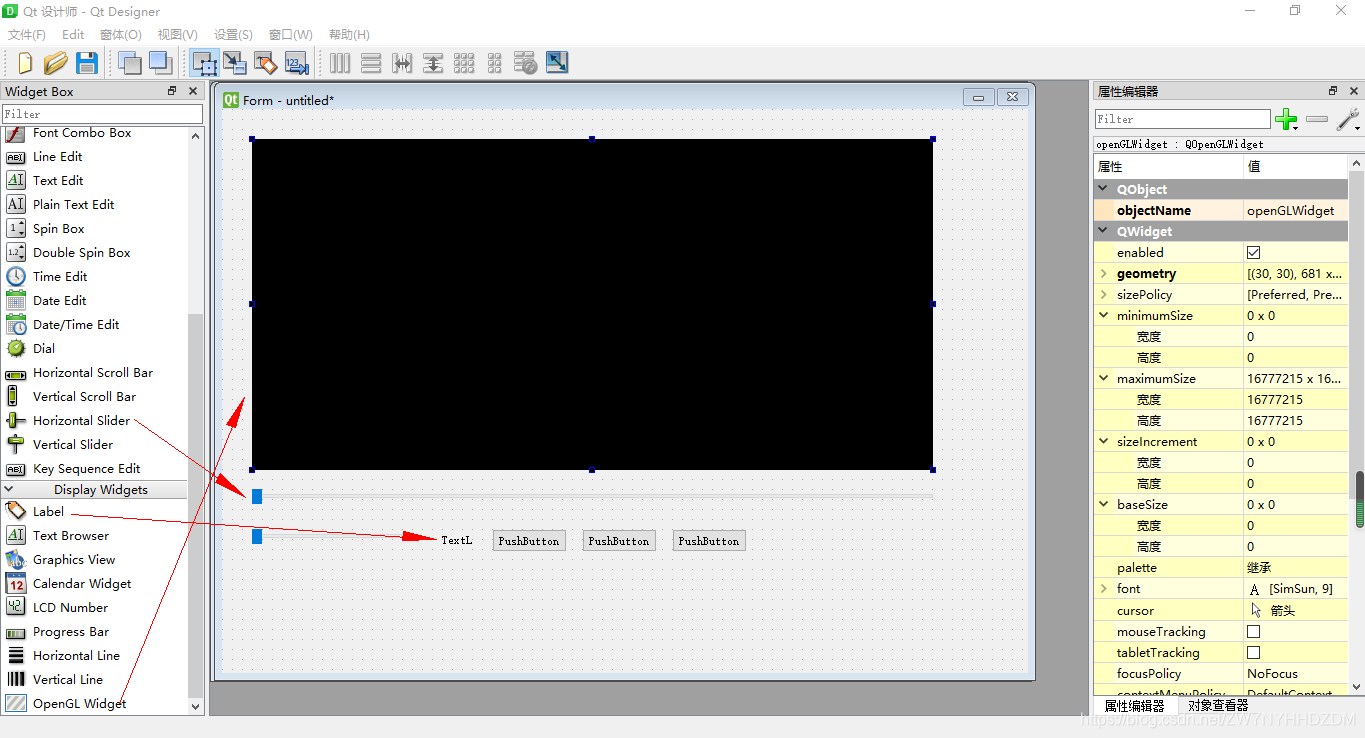This screenshot has width=1365, height=738.
Task: Click Break Layout toolbar icon
Action: click(526, 63)
